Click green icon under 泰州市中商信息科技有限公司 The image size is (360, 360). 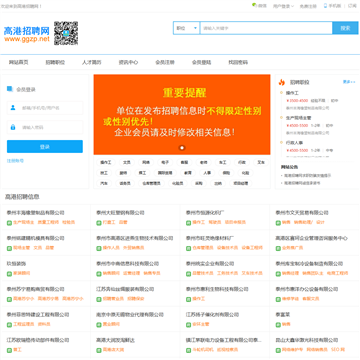tap(99, 274)
